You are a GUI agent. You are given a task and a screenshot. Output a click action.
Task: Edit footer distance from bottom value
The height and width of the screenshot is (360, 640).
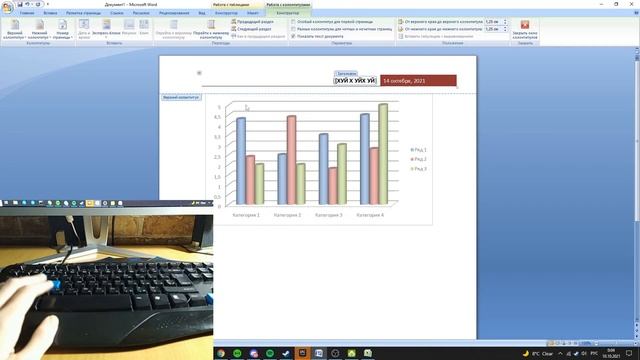click(x=493, y=29)
